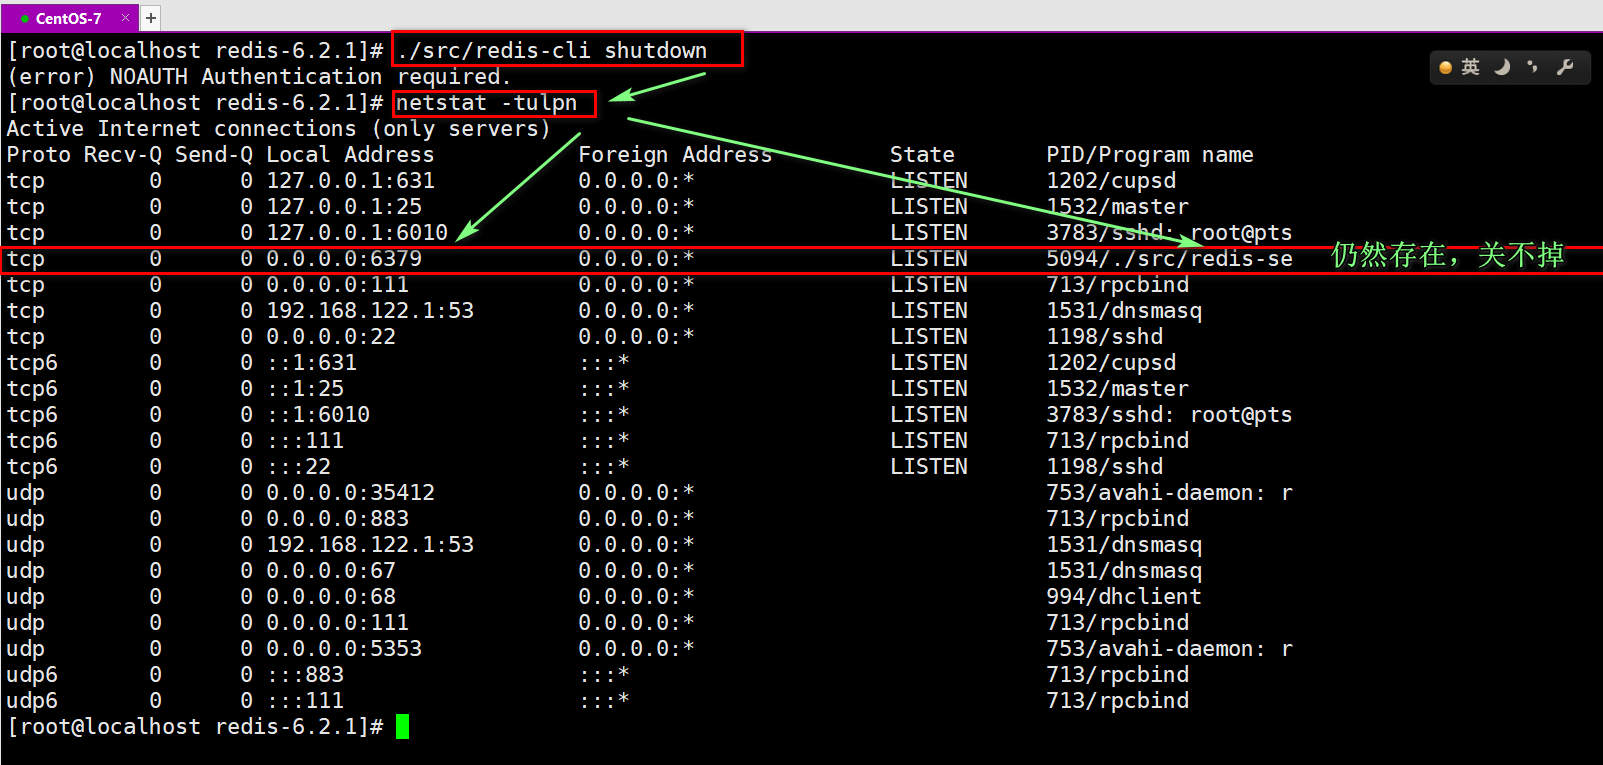Viewport: 1603px width, 765px height.
Task: Click udp local address 0.0.0.0:5353
Action: tap(344, 648)
